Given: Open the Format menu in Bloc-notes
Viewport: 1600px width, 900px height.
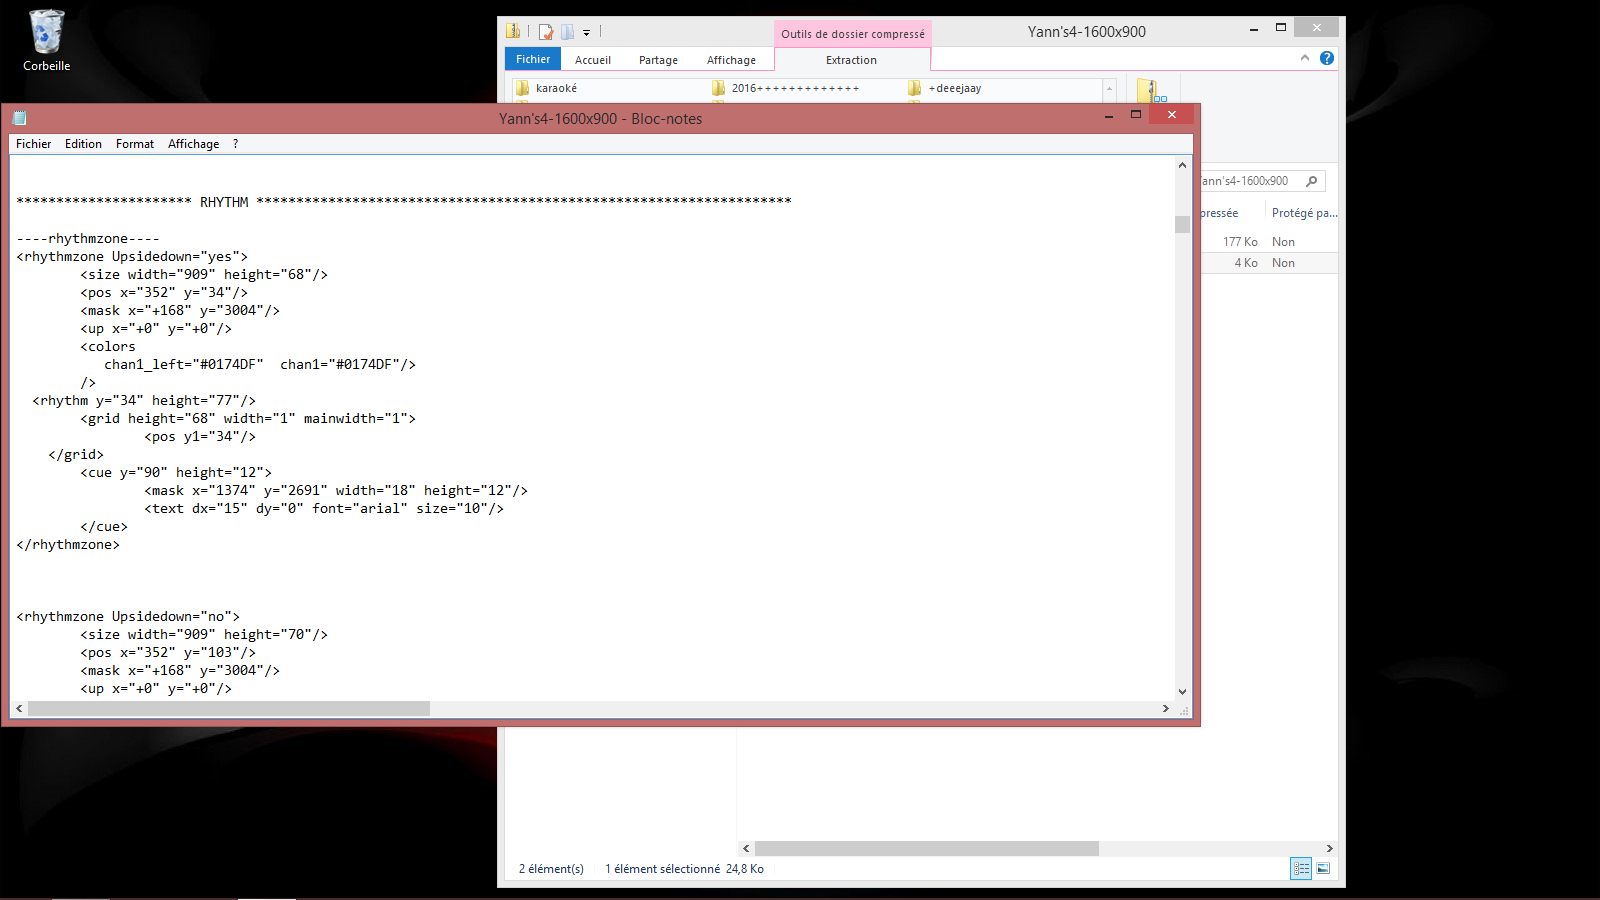Looking at the screenshot, I should coord(135,144).
